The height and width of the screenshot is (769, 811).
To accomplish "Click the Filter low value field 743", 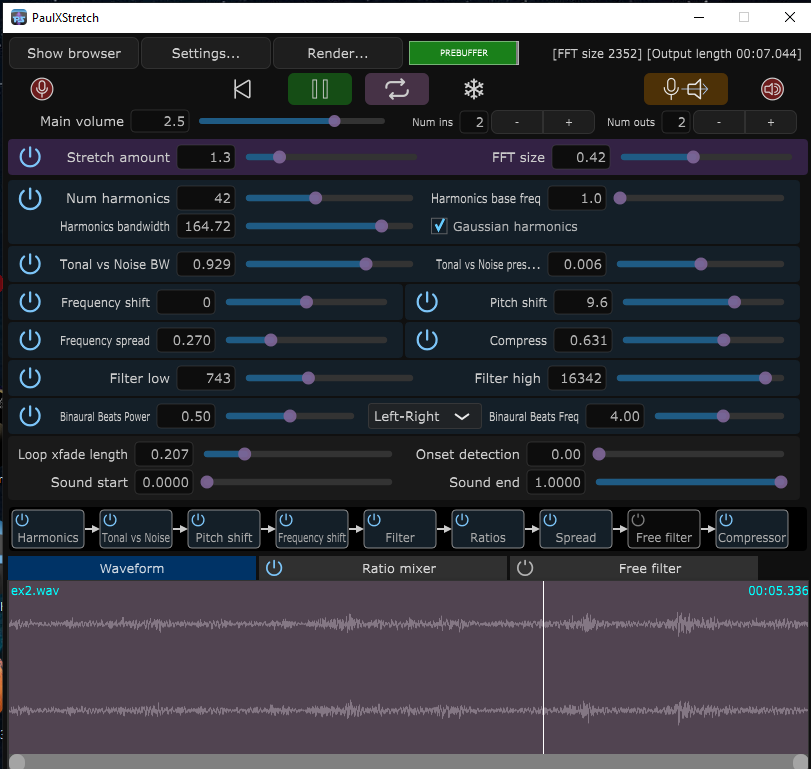I will 206,378.
